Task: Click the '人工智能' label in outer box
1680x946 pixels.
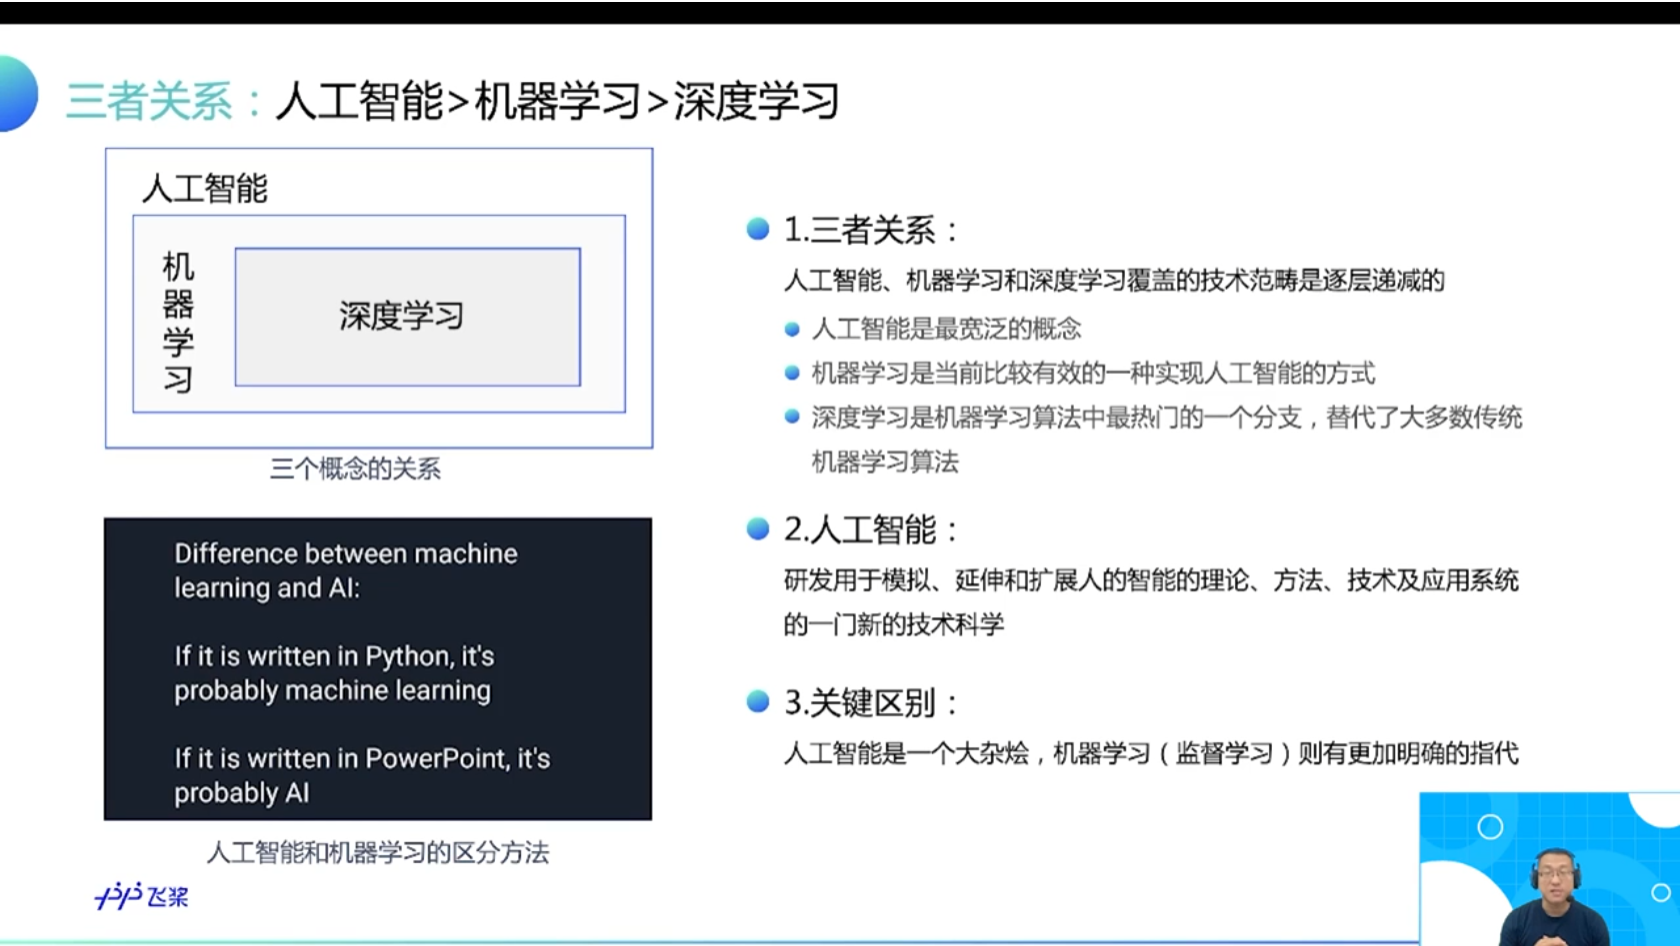Action: coord(205,188)
